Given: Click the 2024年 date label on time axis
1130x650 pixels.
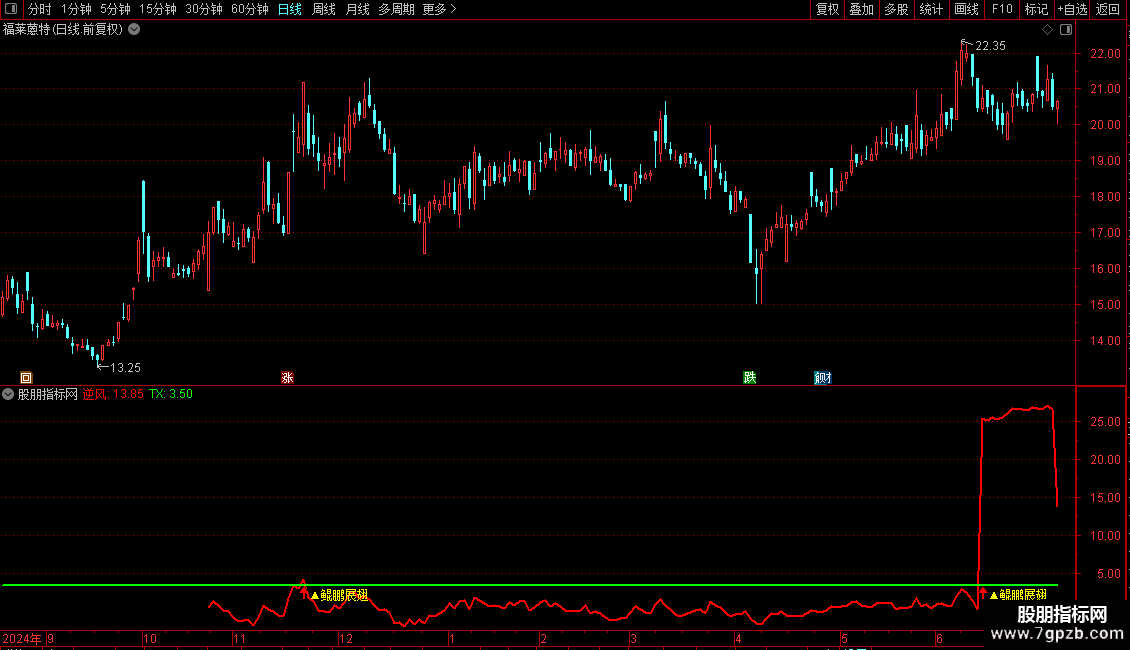Looking at the screenshot, I should [22, 638].
